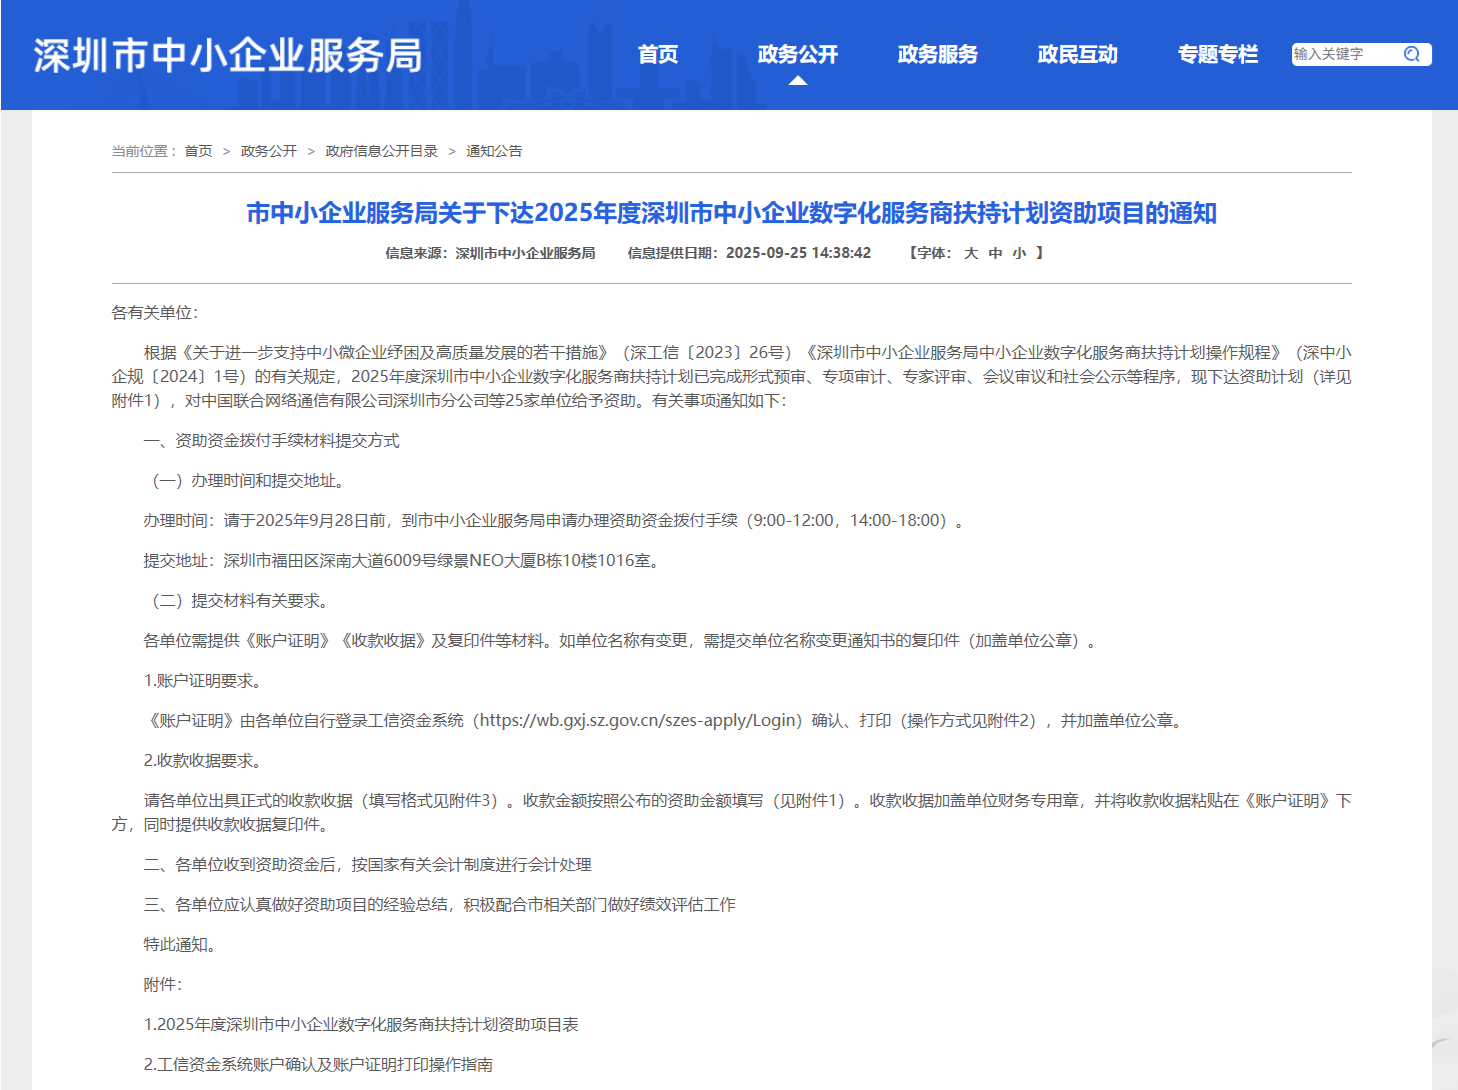Screen dimensions: 1458x1090
Task: Switch to the 专题专栏 section
Action: [x=1218, y=55]
